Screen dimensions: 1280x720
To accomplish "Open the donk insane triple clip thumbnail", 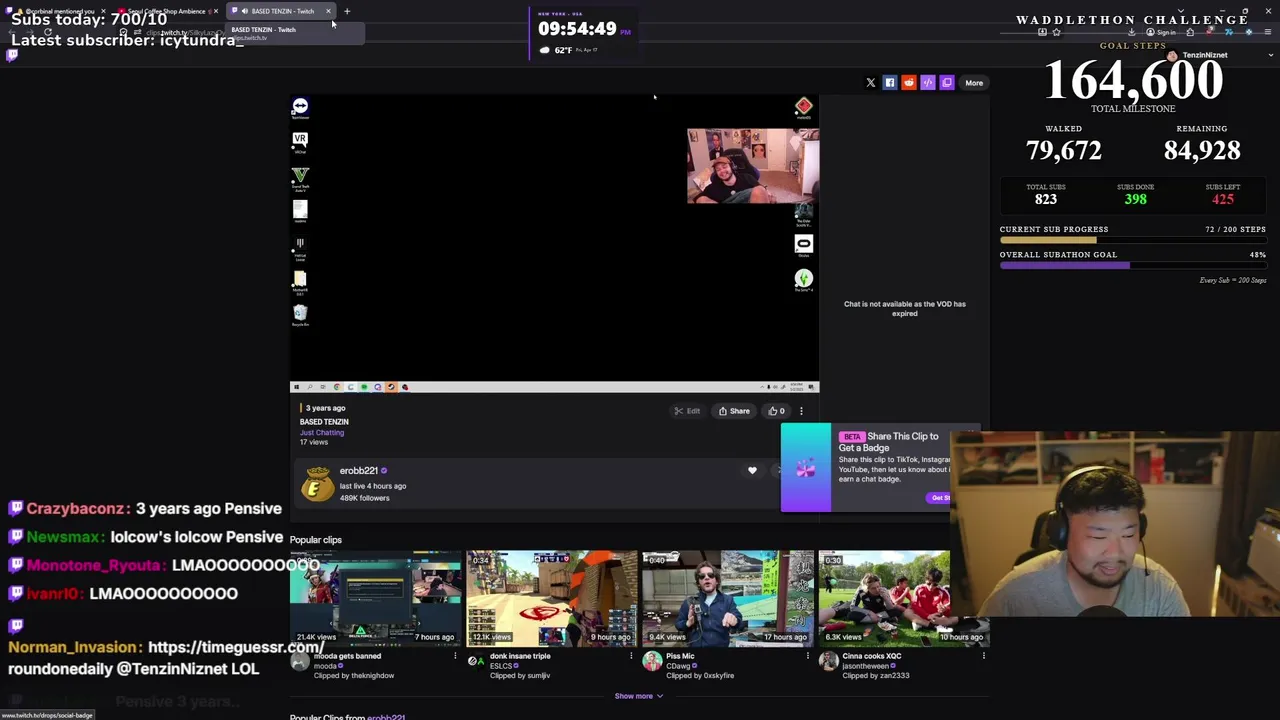I will click(x=551, y=598).
